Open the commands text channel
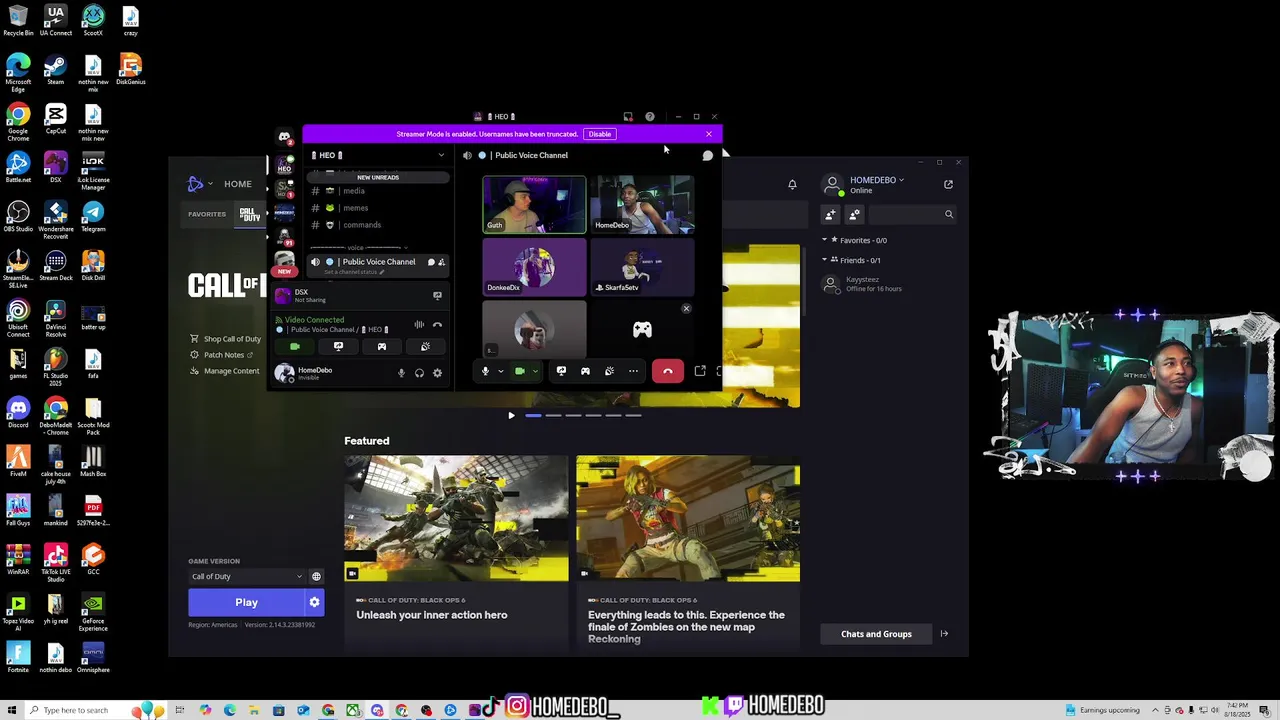Screen dimensions: 1280x720 378,225
